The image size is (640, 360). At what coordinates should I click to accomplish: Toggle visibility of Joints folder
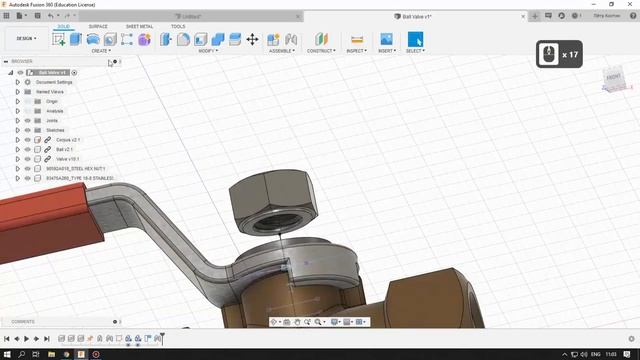[28, 120]
